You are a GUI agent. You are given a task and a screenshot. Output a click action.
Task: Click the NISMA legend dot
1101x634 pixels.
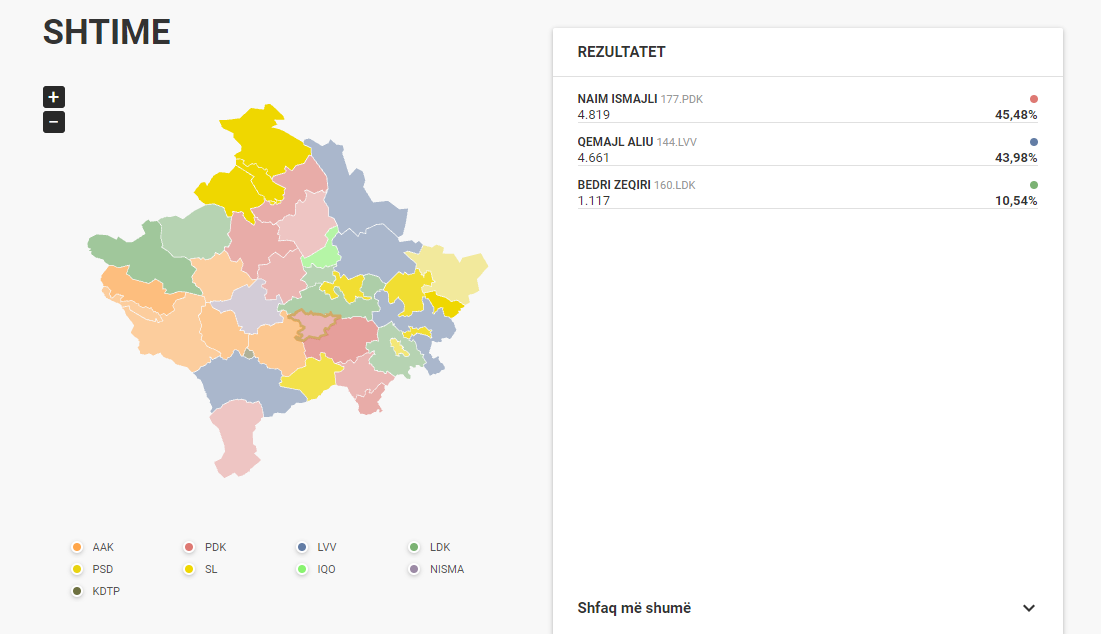click(414, 569)
